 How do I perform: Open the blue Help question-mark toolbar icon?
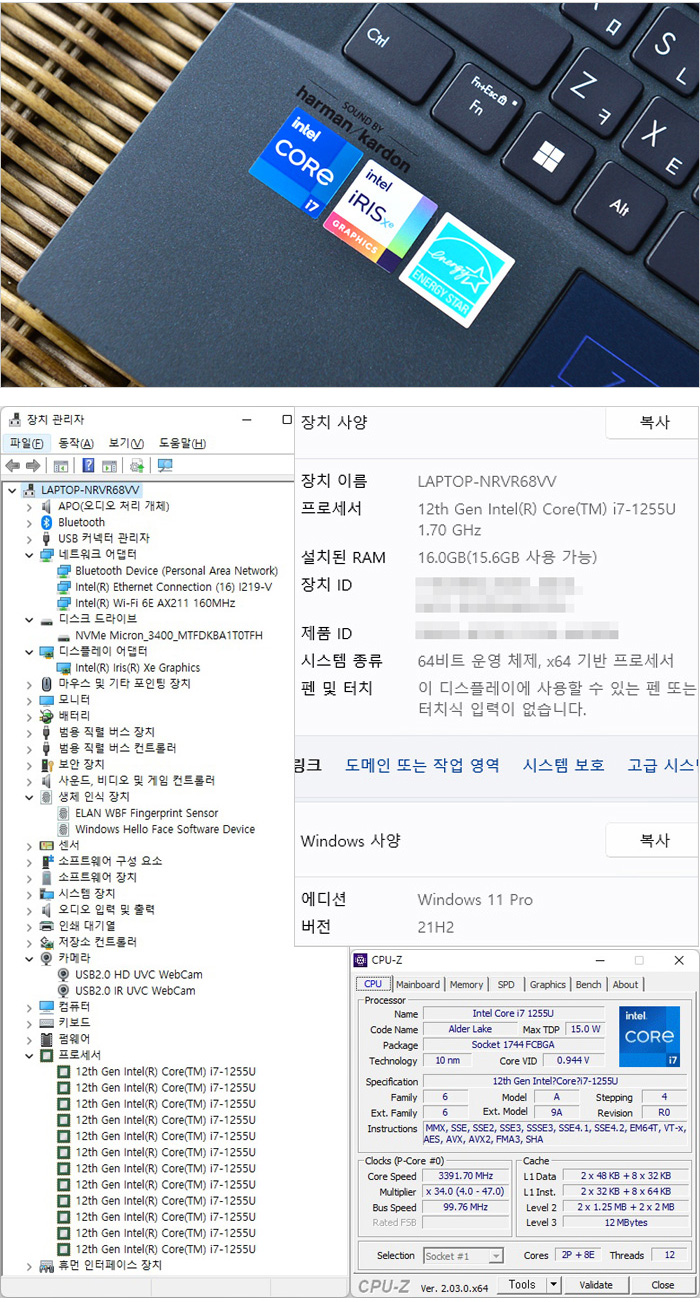pos(88,466)
